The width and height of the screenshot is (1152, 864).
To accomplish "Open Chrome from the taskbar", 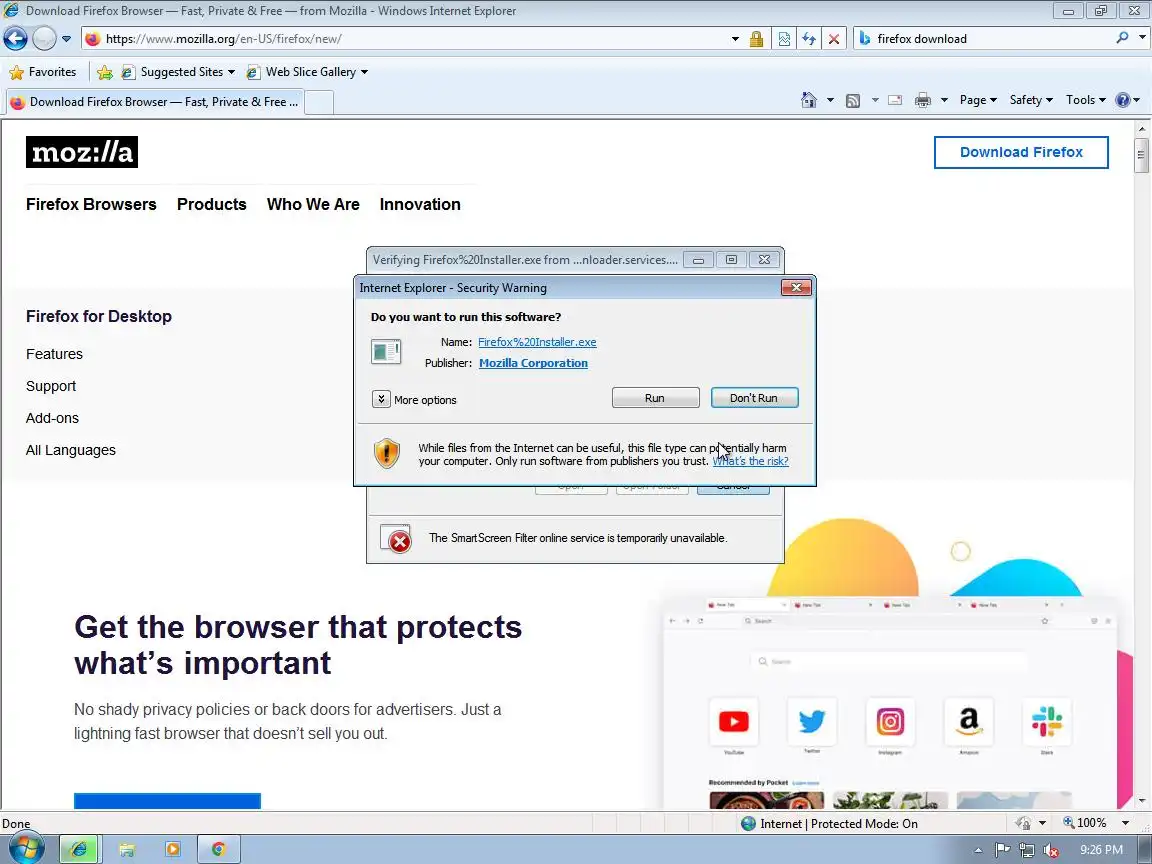I will [218, 849].
